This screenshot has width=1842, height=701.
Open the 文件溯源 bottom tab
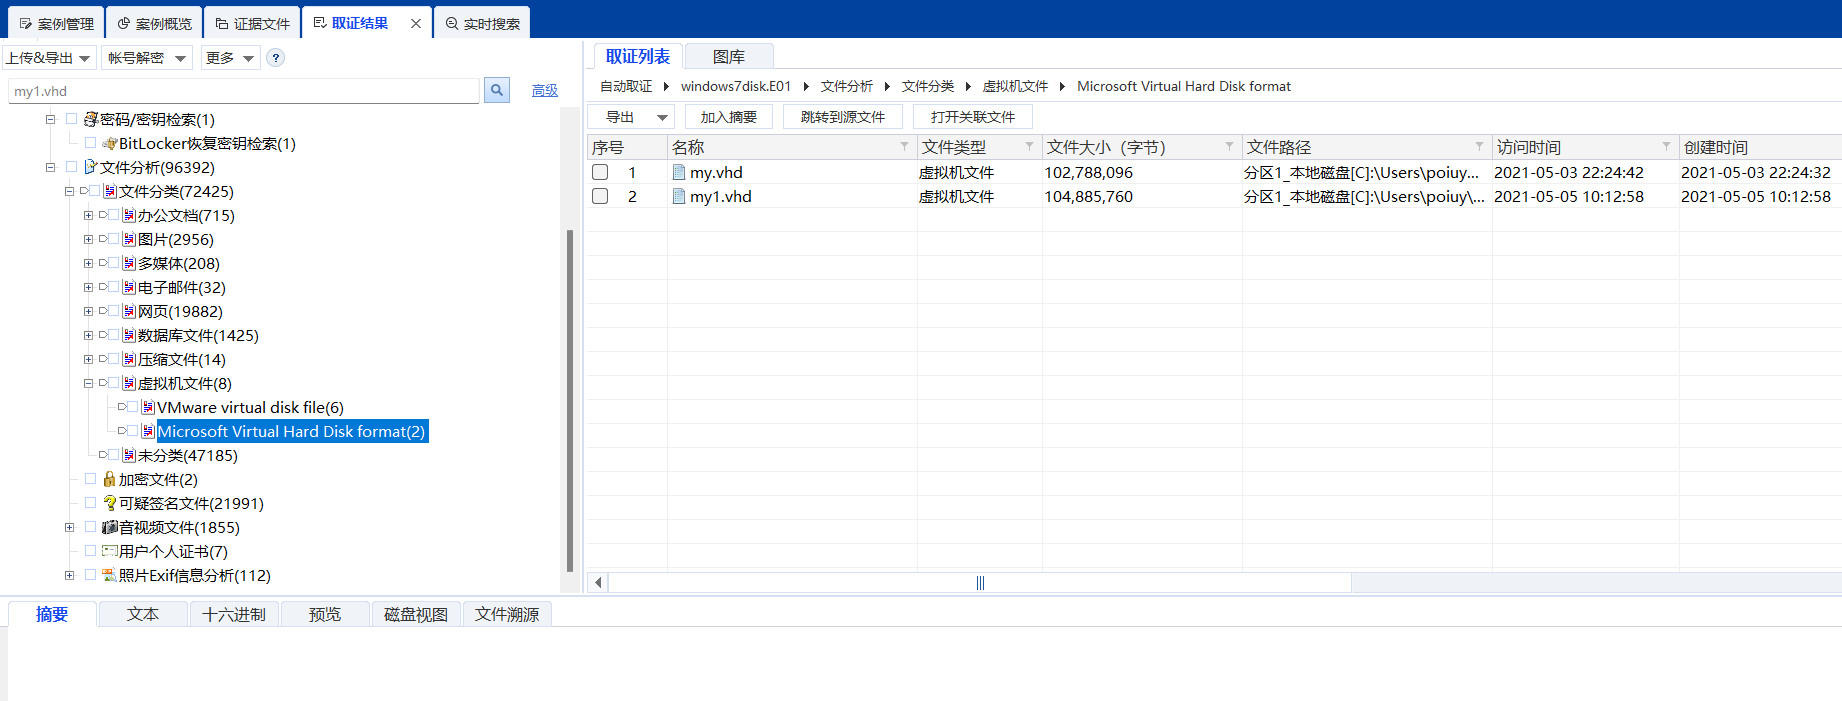coord(507,614)
